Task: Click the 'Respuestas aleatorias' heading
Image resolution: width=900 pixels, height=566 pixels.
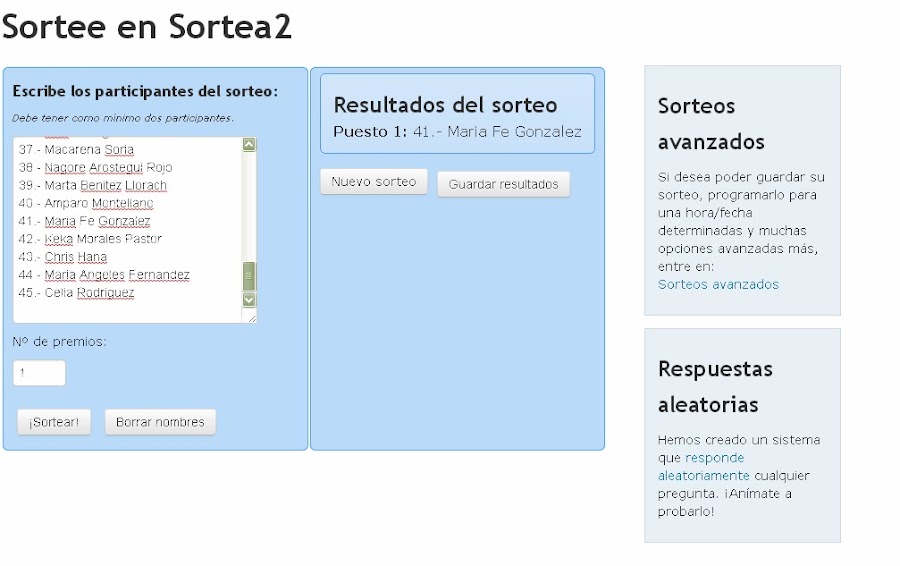Action: coord(715,386)
